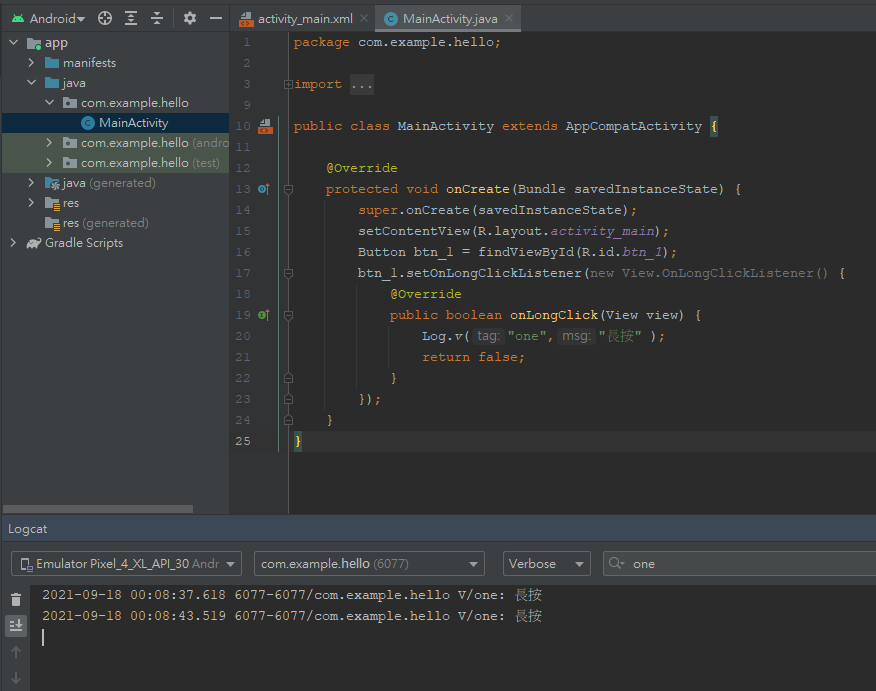The image size is (876, 691).
Task: Toggle Scroll to End in Logcat
Action: 16,626
